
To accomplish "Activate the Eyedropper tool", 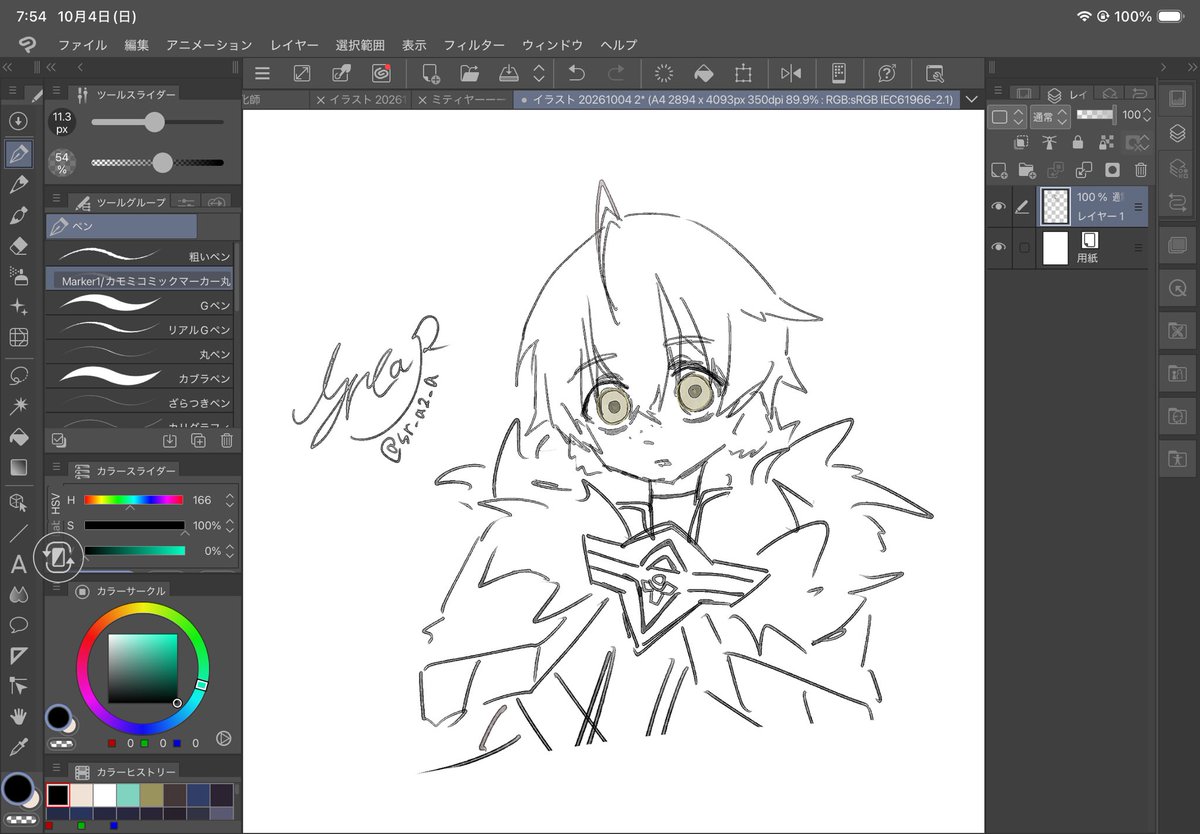I will pos(18,747).
